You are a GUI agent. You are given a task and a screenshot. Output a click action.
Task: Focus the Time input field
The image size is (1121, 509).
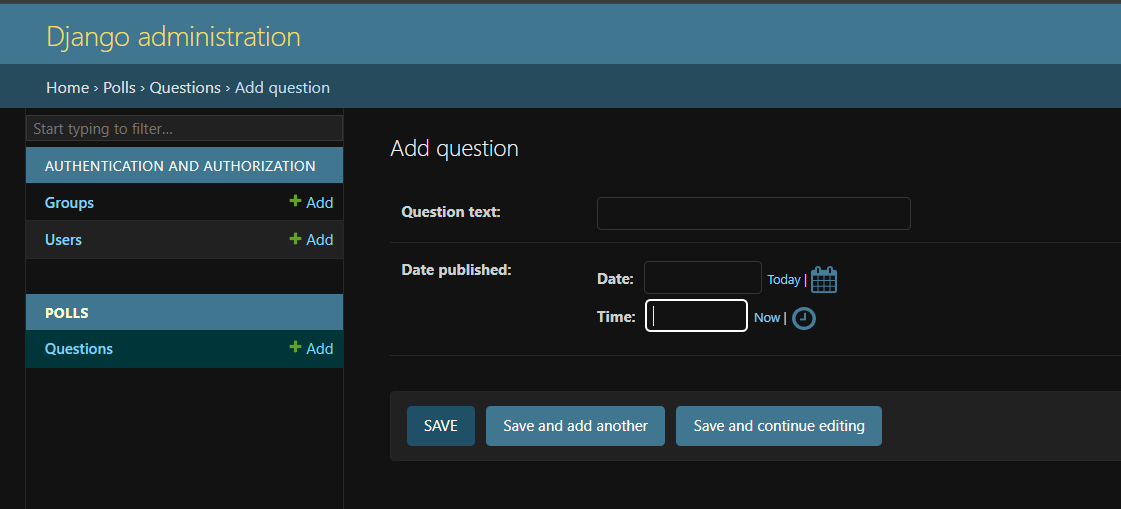coord(696,315)
